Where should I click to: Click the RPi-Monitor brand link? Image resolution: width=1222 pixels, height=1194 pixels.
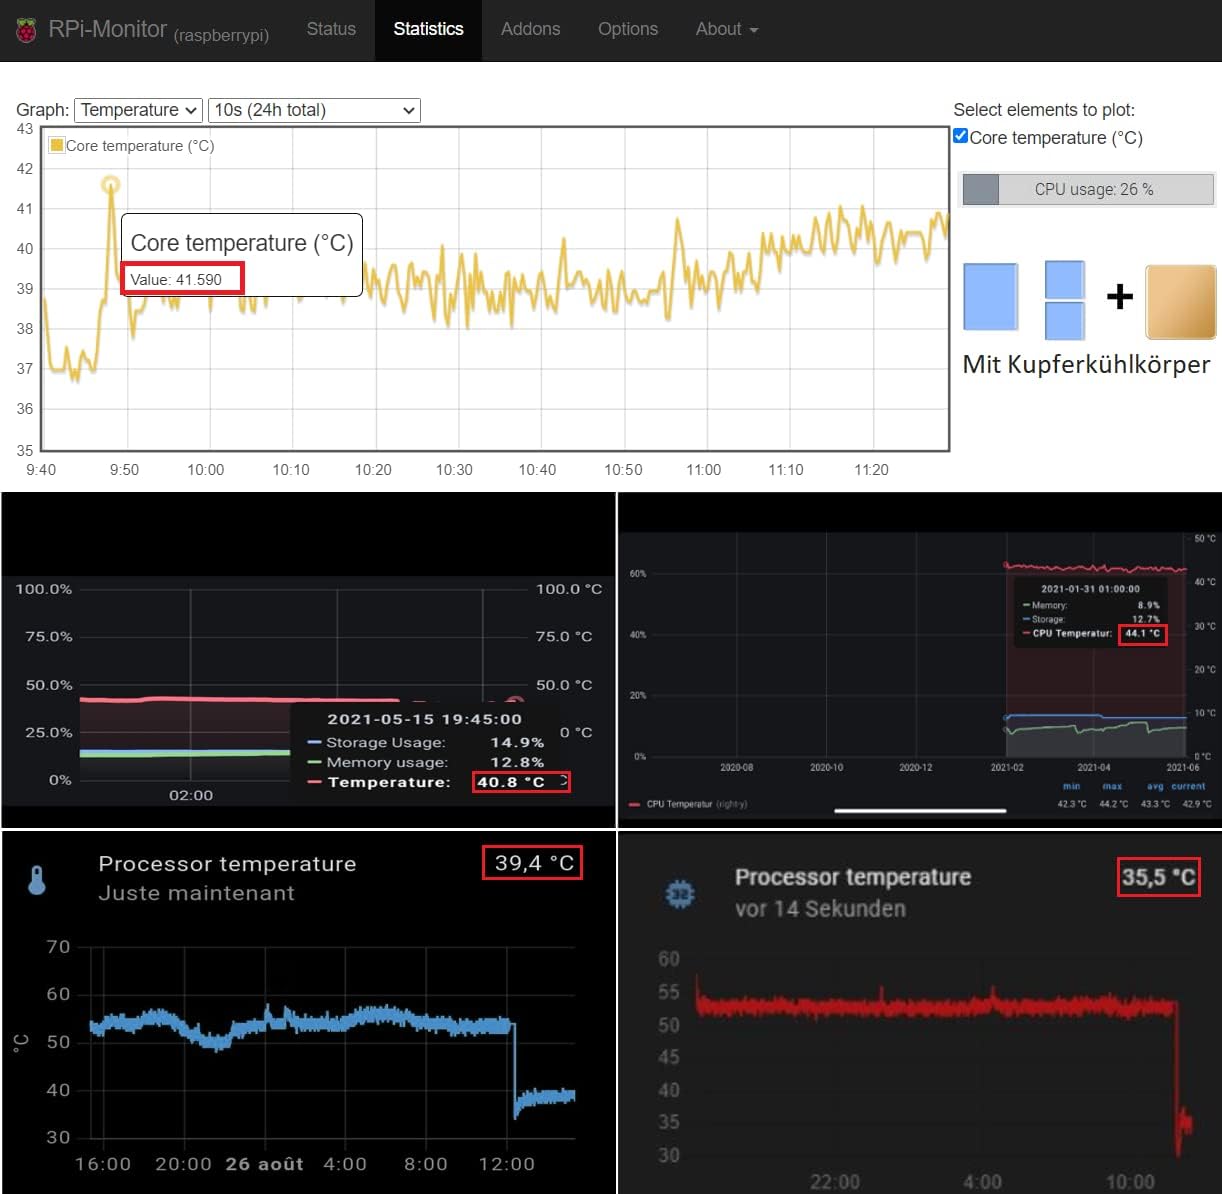click(107, 30)
